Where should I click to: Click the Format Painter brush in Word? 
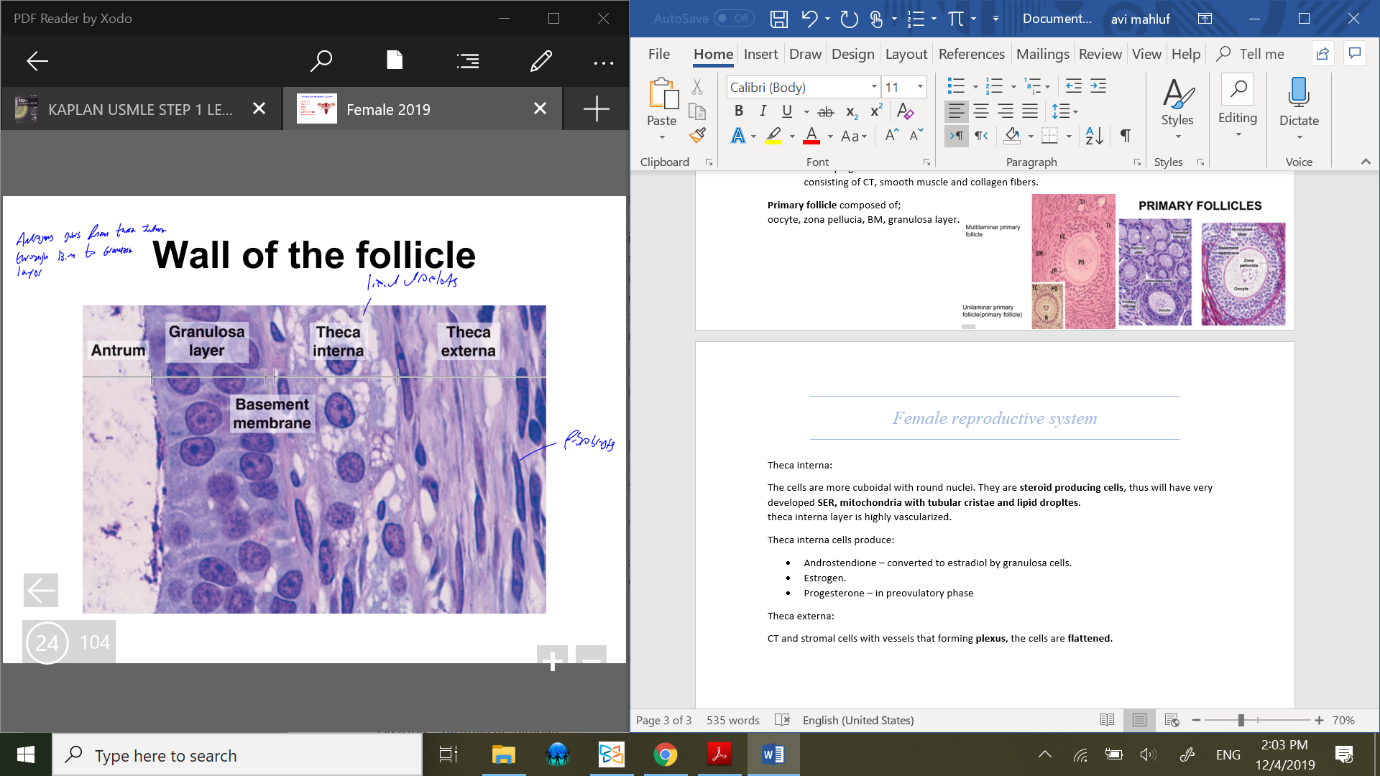(x=697, y=136)
